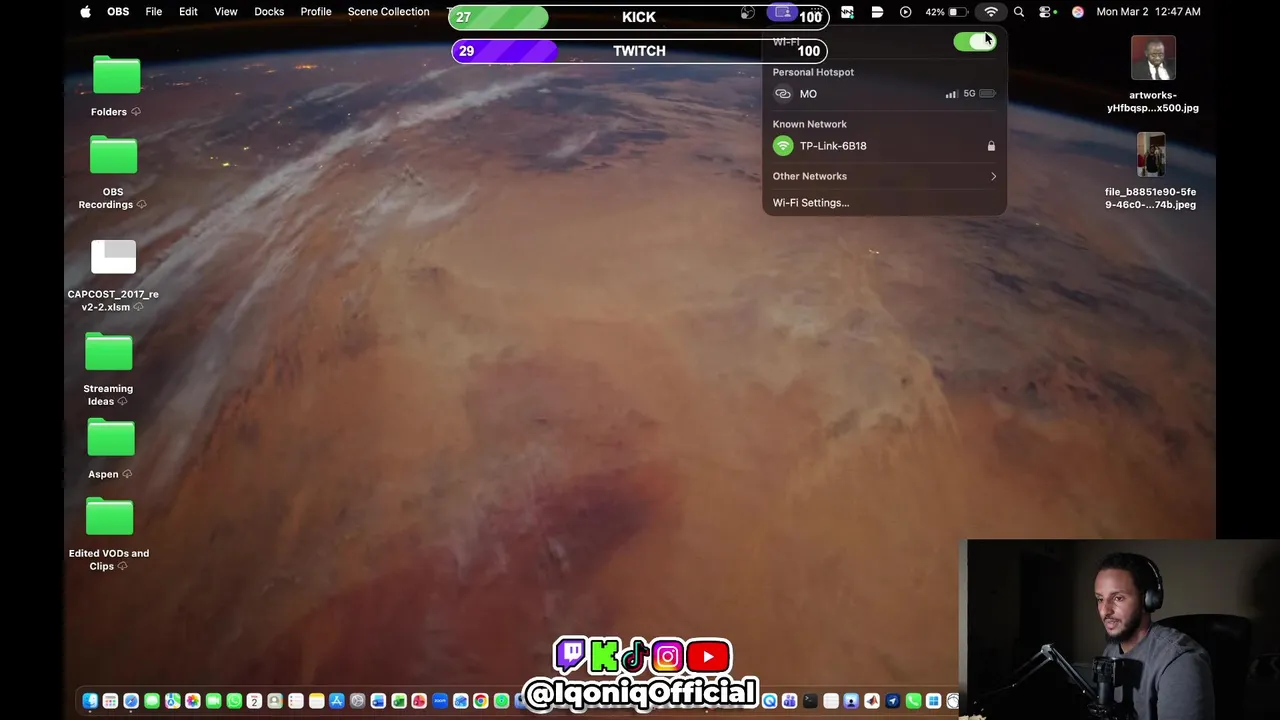Open the date and time Mon Mar 2
The image size is (1280, 720).
tap(1148, 12)
